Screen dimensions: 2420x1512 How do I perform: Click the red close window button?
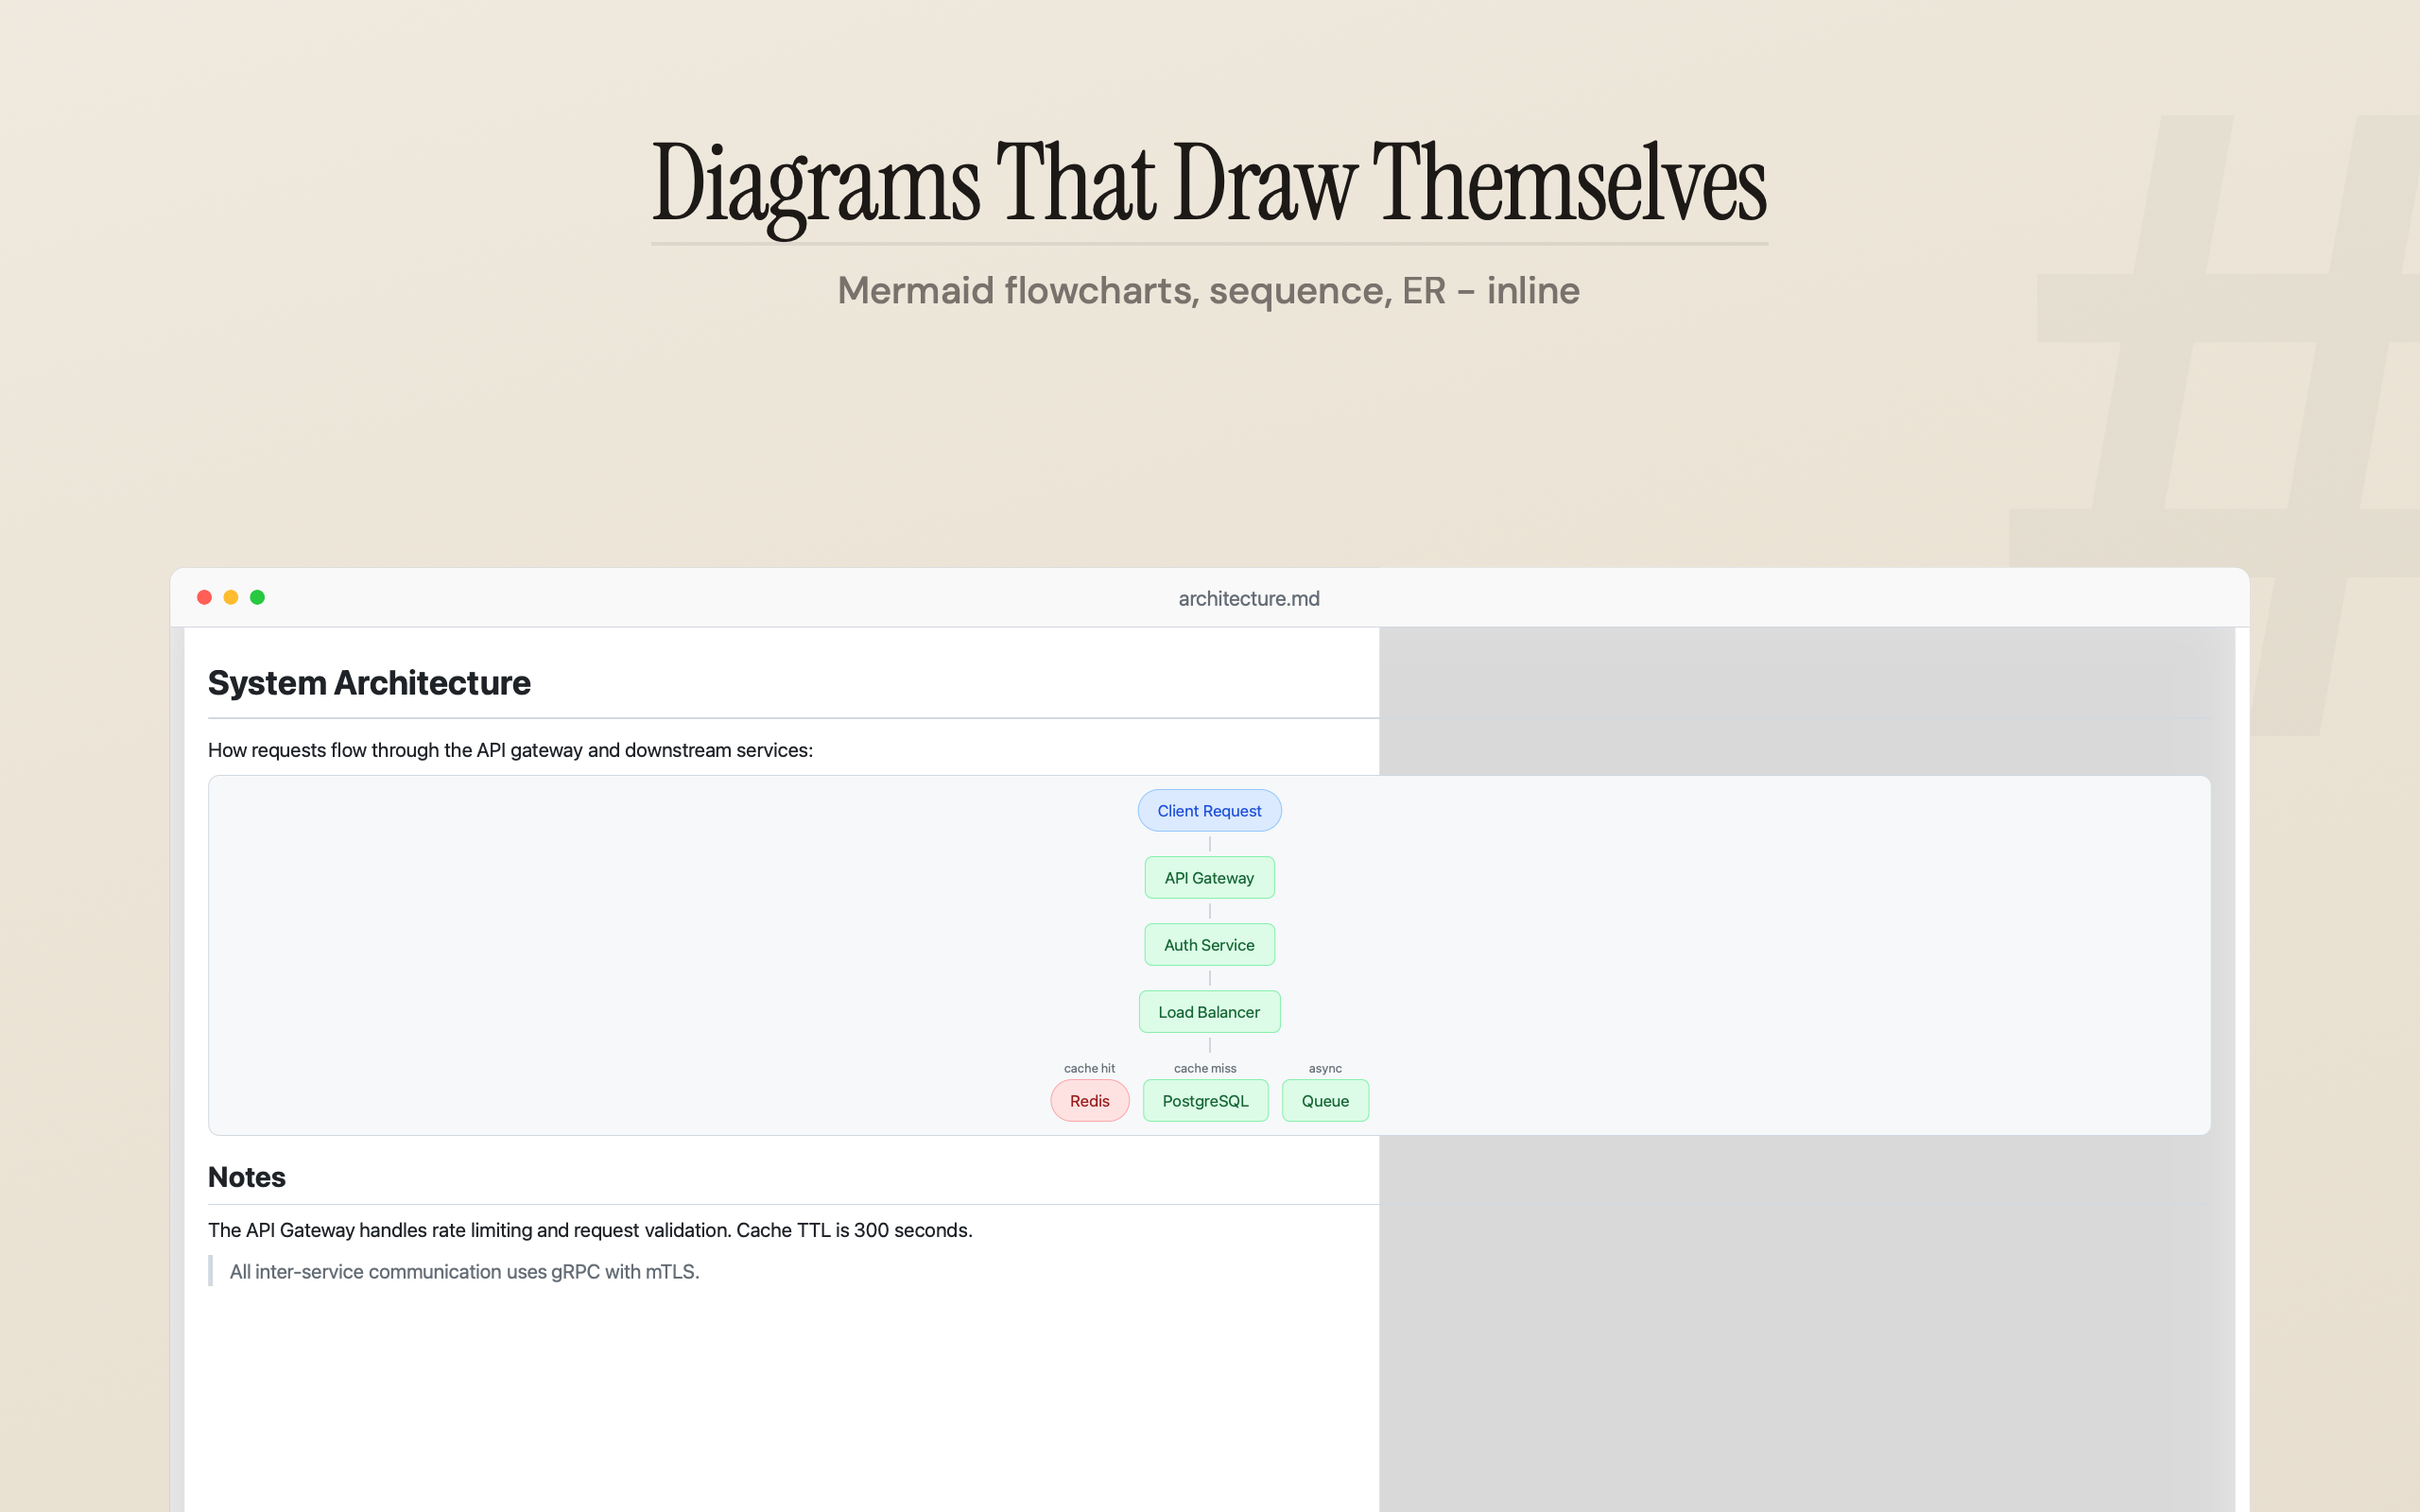click(x=204, y=597)
